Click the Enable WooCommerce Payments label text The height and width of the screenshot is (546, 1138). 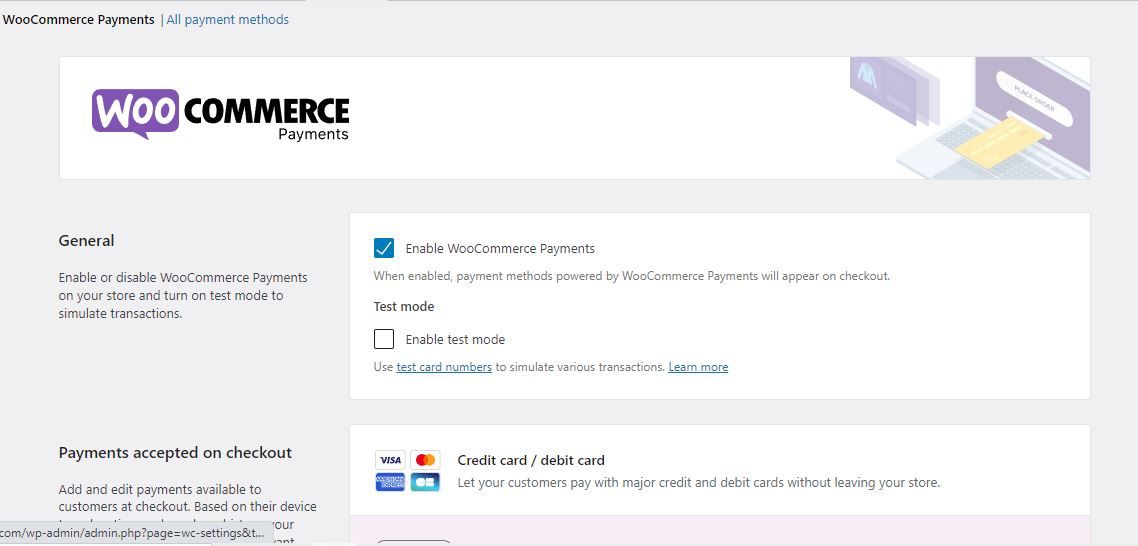pyautogui.click(x=500, y=248)
